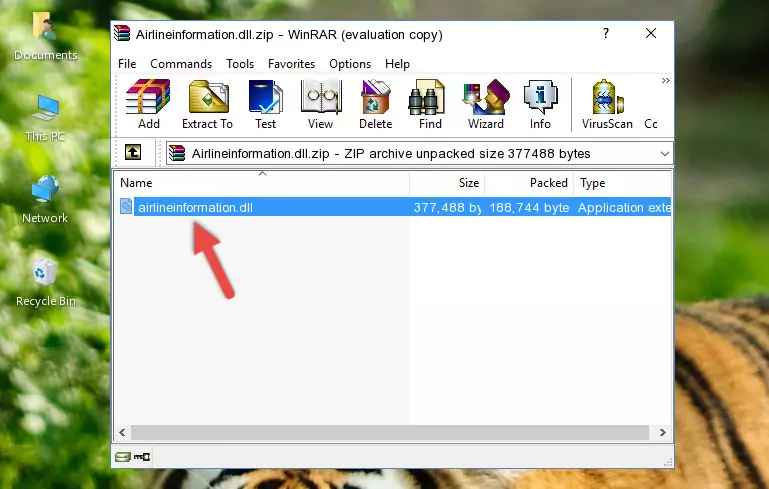Open the Extract To tool

tap(207, 104)
